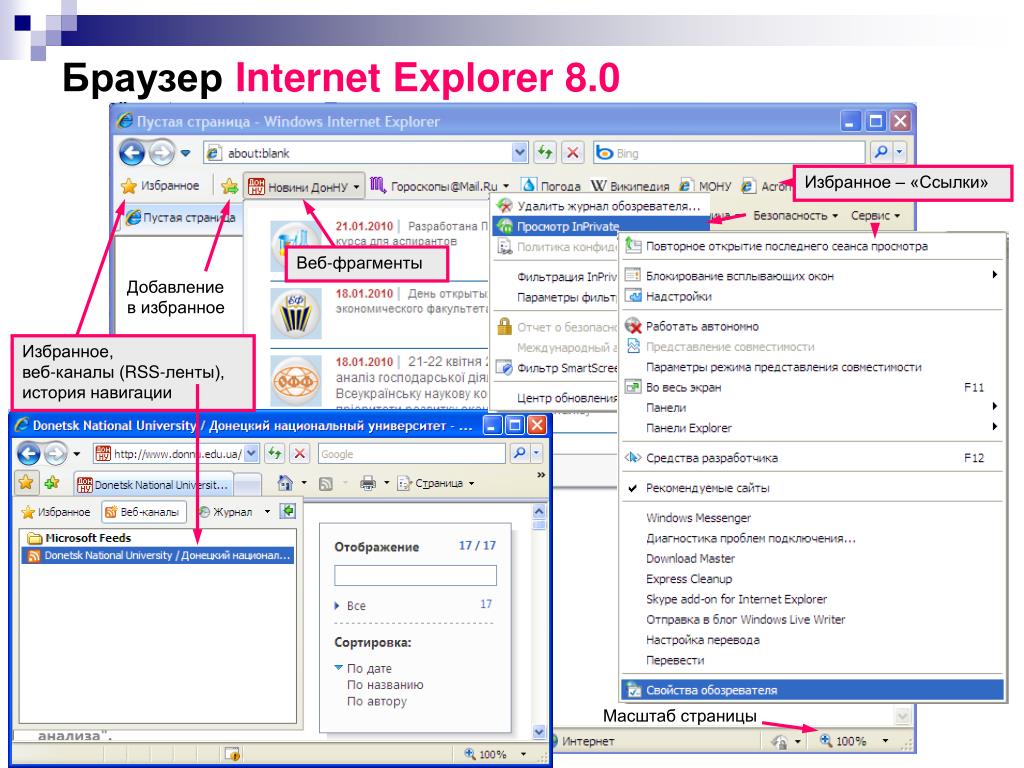This screenshot has height=768, width=1024.
Task: Click scroll-up arrow of feed page scrollbar
Action: pyautogui.click(x=539, y=510)
